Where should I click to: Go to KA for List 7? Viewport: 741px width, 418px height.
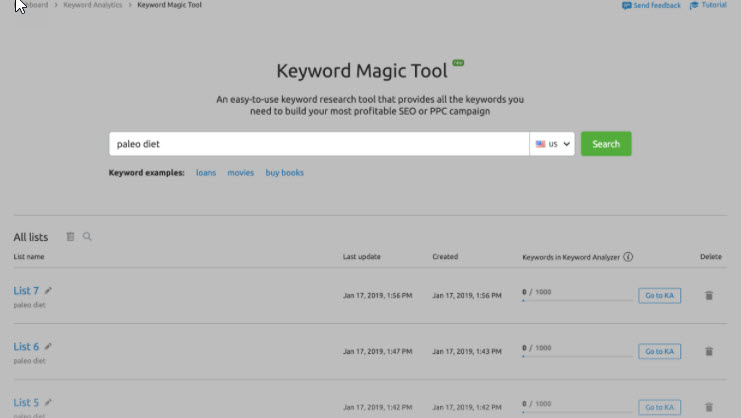(659, 296)
